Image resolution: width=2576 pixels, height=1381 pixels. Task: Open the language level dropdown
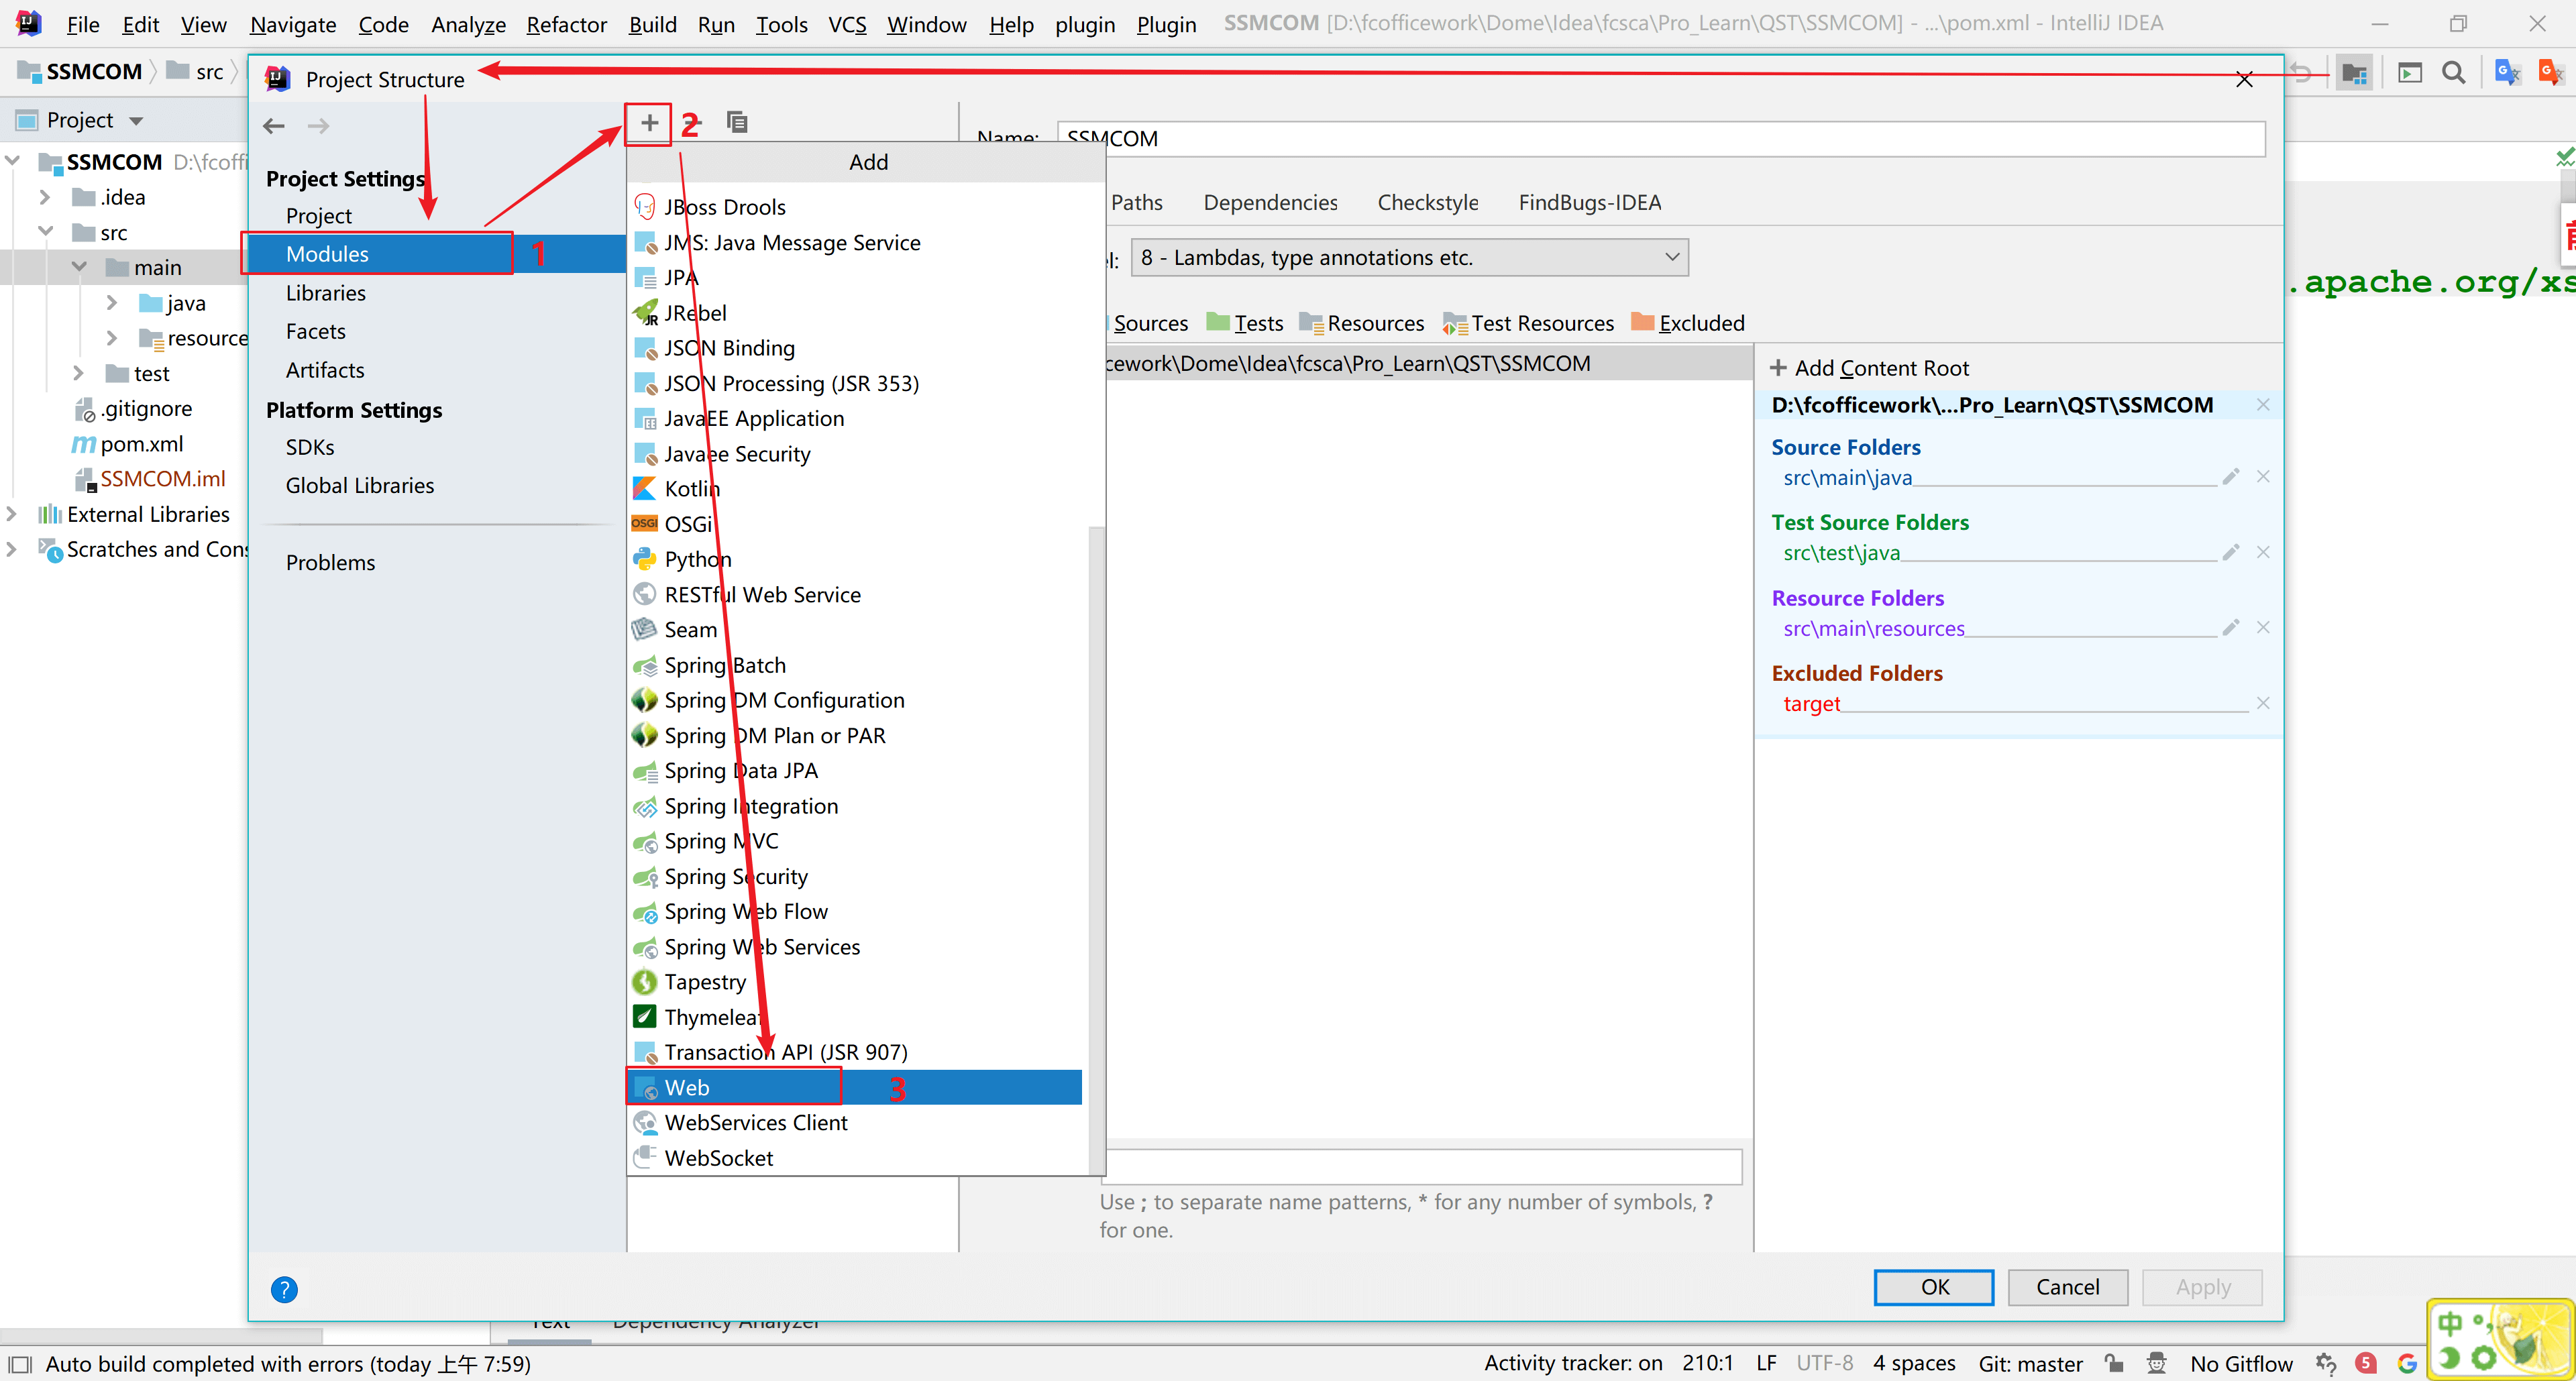(x=1409, y=257)
